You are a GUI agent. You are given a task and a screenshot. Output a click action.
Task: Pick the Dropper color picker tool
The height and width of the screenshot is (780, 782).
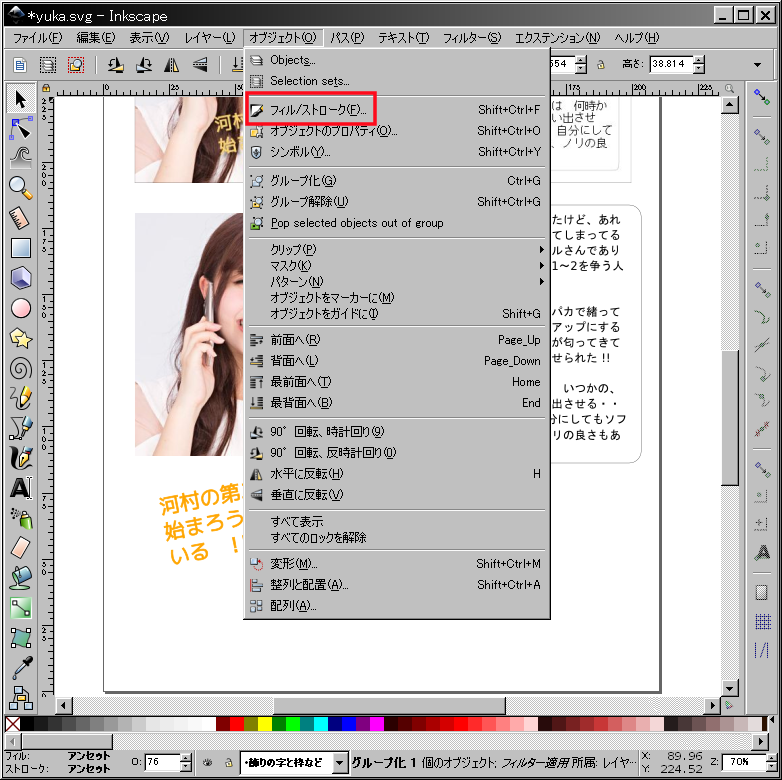(x=20, y=668)
